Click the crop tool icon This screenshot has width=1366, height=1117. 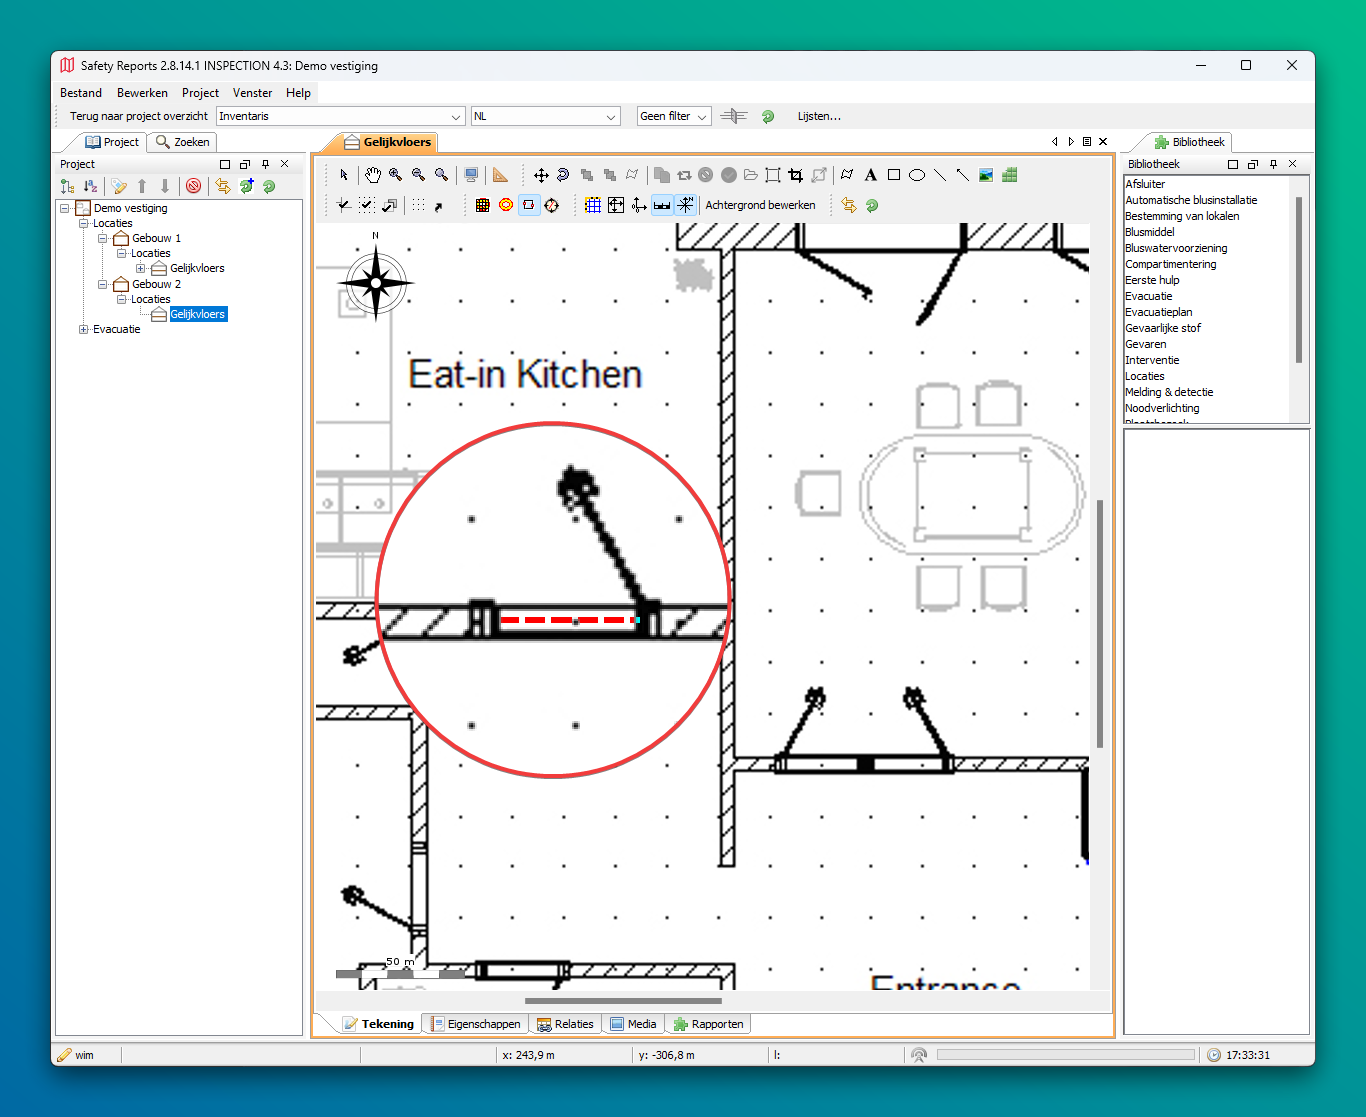tap(795, 175)
